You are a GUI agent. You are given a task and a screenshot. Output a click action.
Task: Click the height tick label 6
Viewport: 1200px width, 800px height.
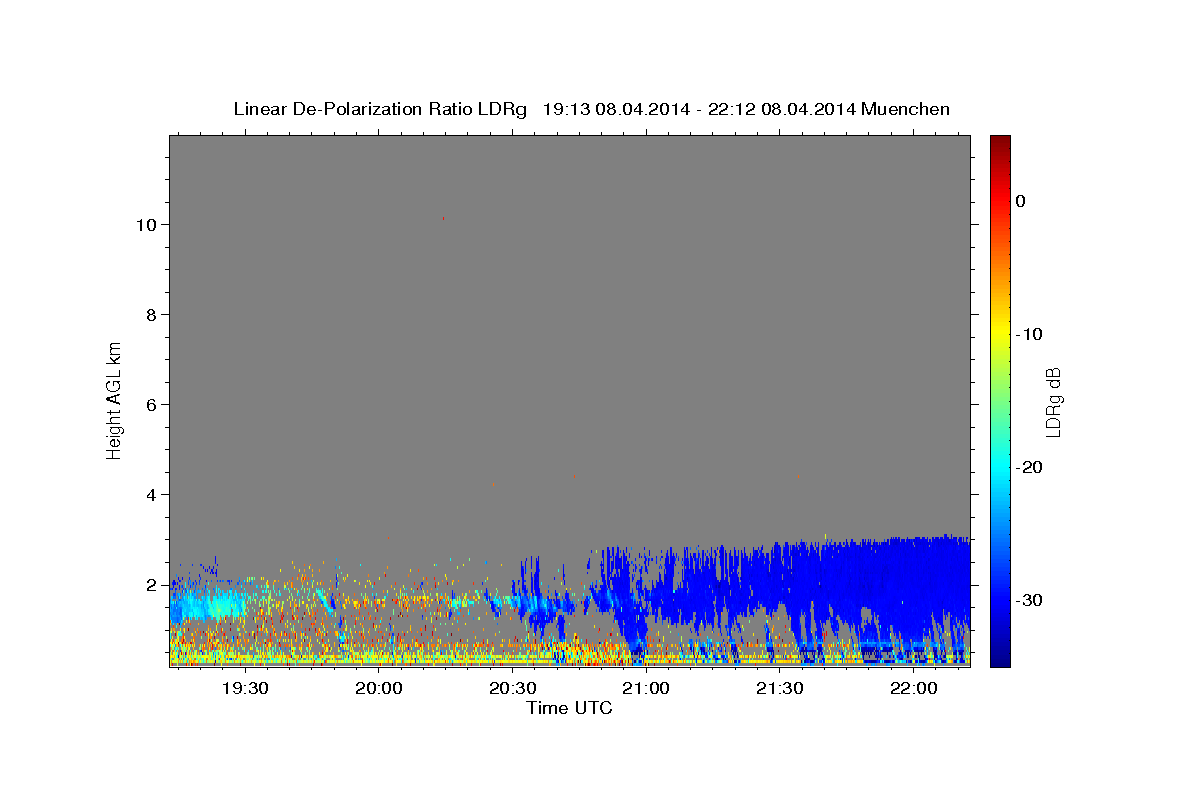(150, 405)
